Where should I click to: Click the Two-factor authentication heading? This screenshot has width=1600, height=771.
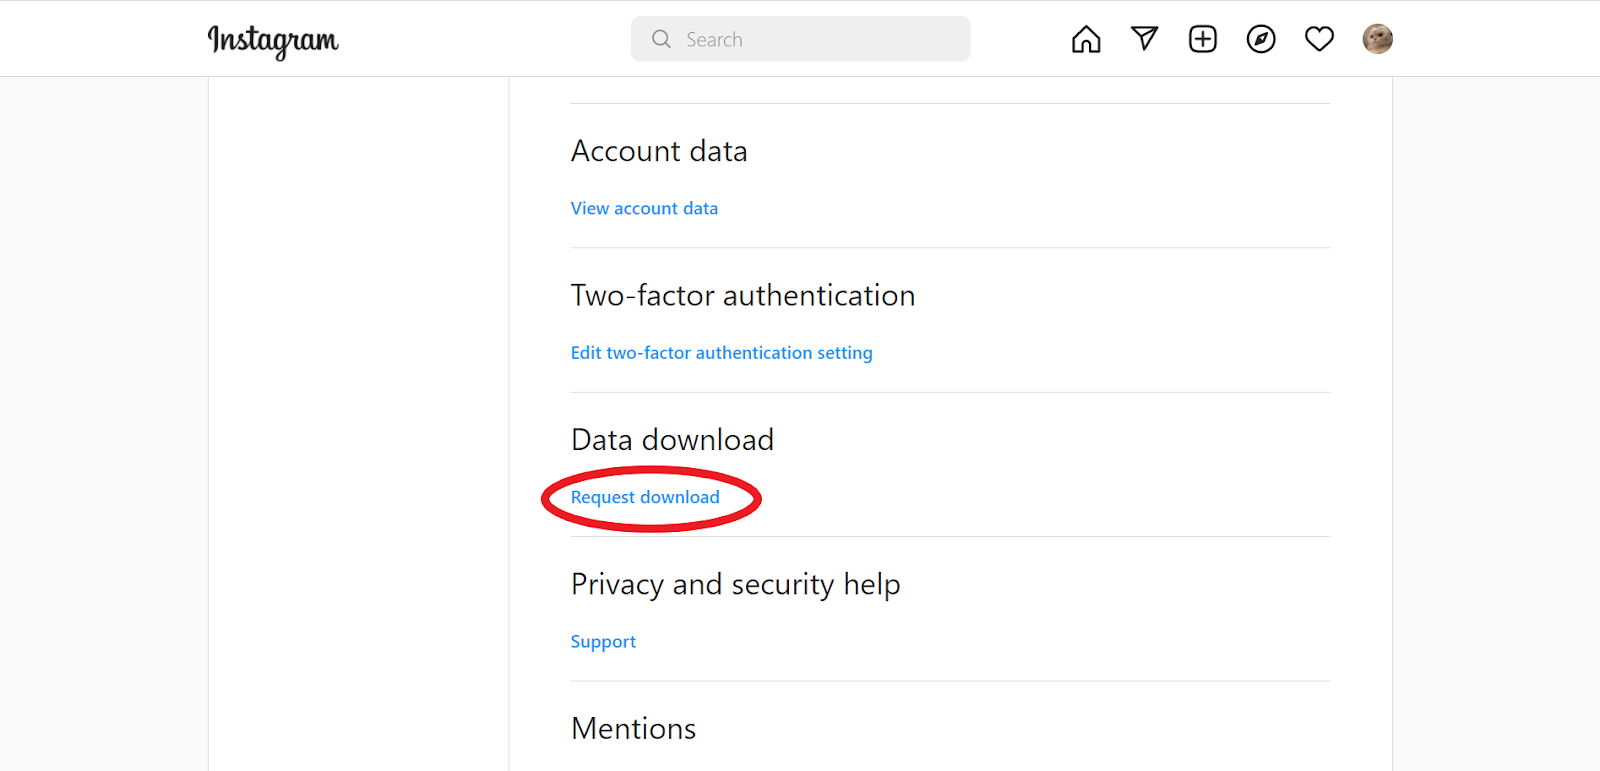coord(742,296)
